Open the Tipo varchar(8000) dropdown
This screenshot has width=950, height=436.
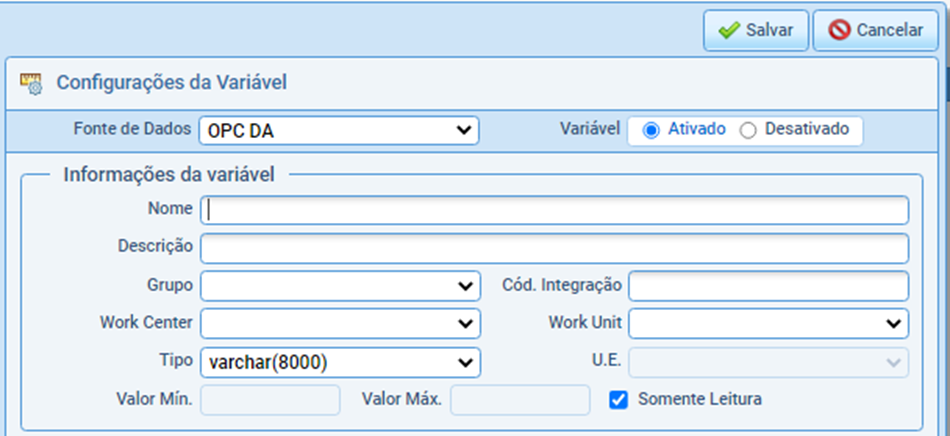[340, 362]
